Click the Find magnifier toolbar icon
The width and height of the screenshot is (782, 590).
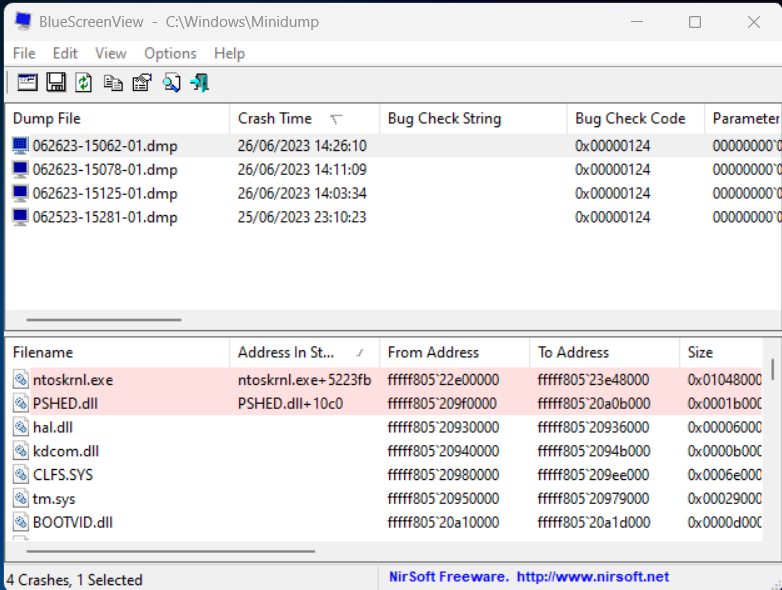(172, 83)
